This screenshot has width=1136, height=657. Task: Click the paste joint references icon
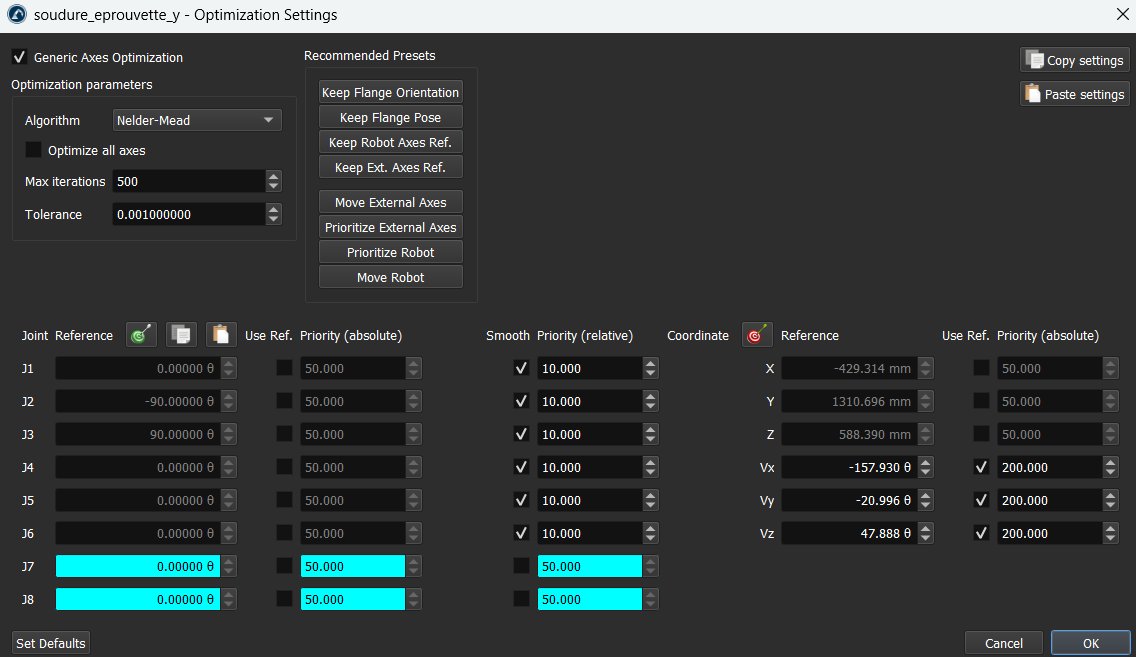(x=221, y=335)
